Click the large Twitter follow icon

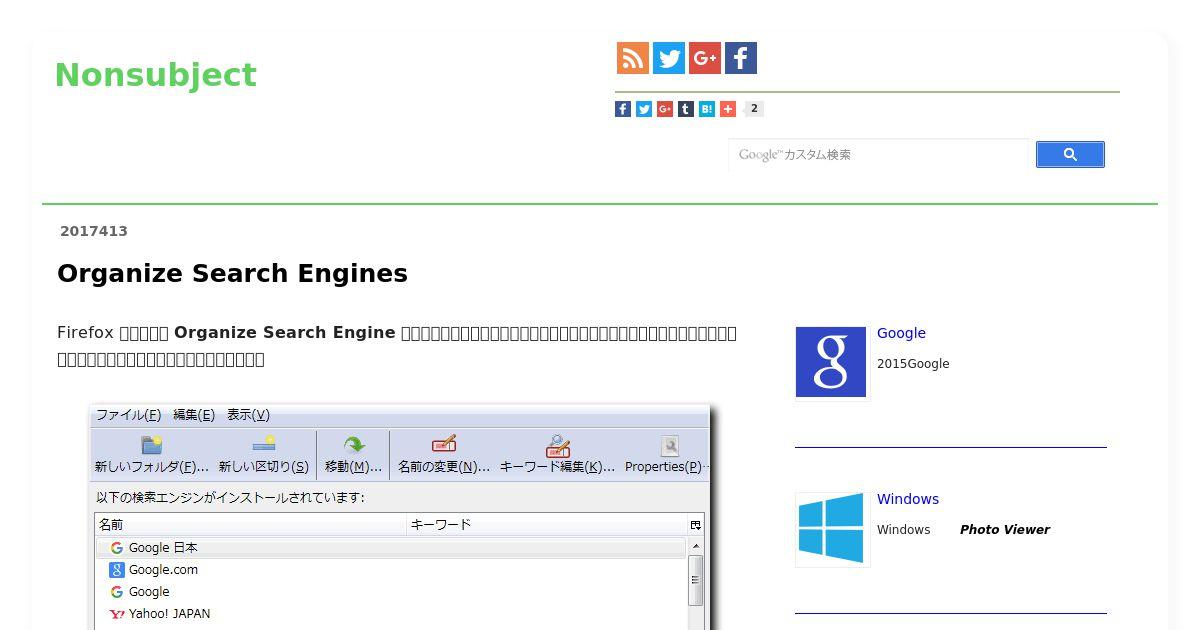(669, 58)
